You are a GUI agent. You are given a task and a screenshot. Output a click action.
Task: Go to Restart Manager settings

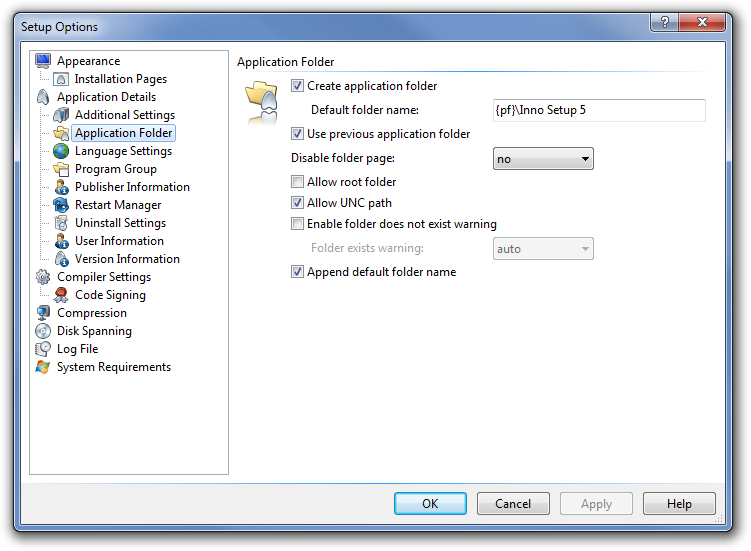tap(118, 205)
